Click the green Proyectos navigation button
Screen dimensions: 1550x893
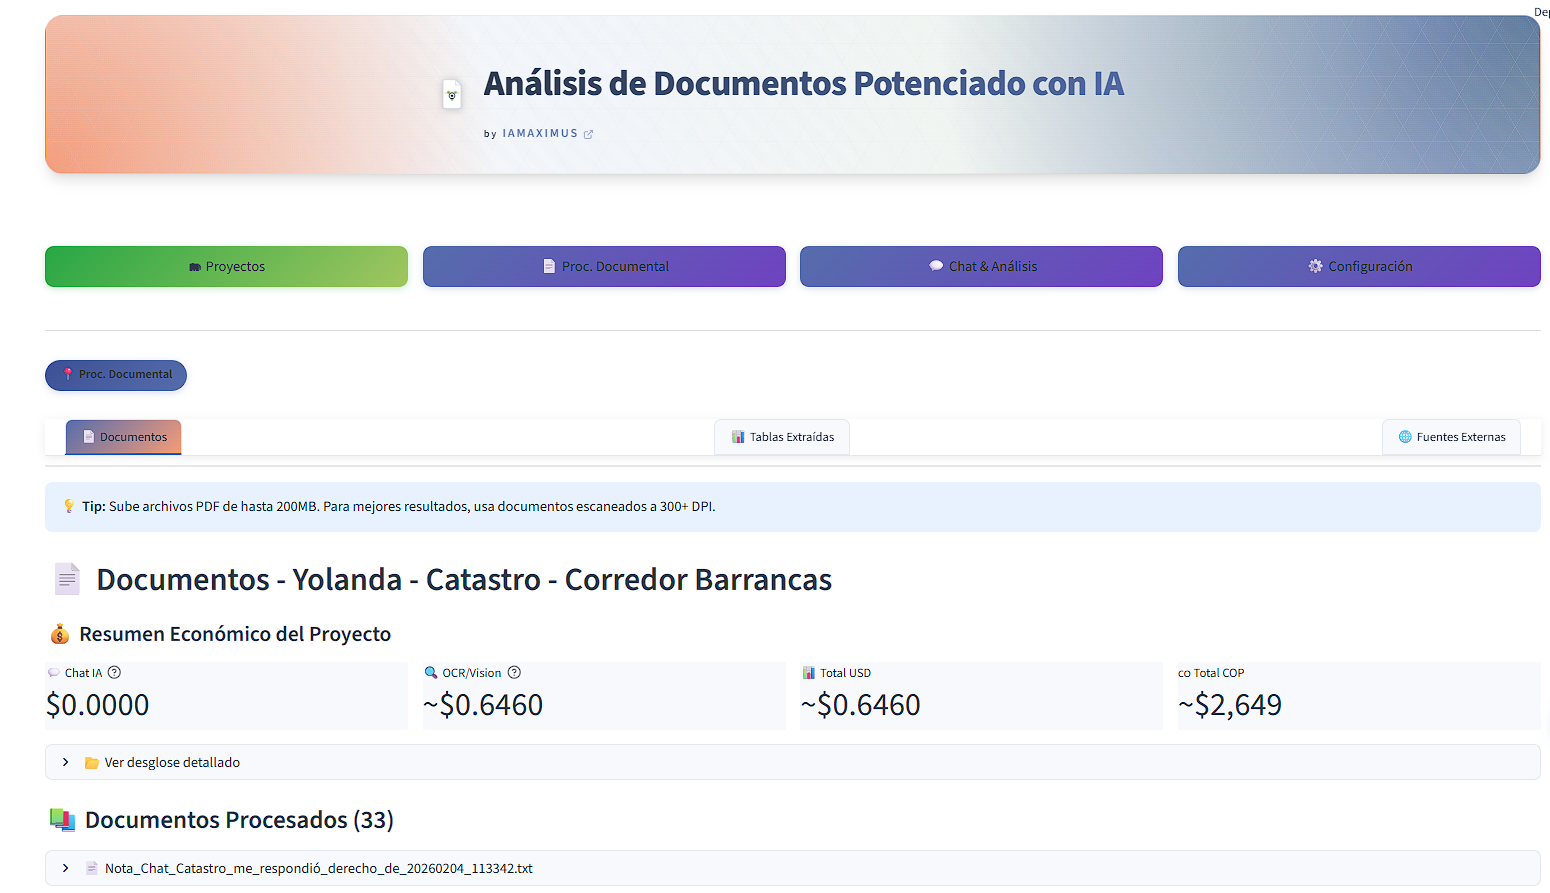coord(226,266)
